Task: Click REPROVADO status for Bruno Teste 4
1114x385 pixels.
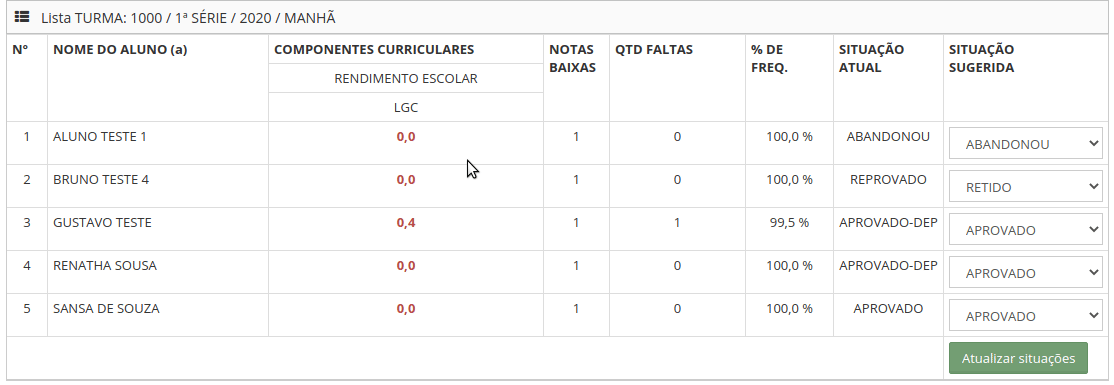Action: point(888,180)
